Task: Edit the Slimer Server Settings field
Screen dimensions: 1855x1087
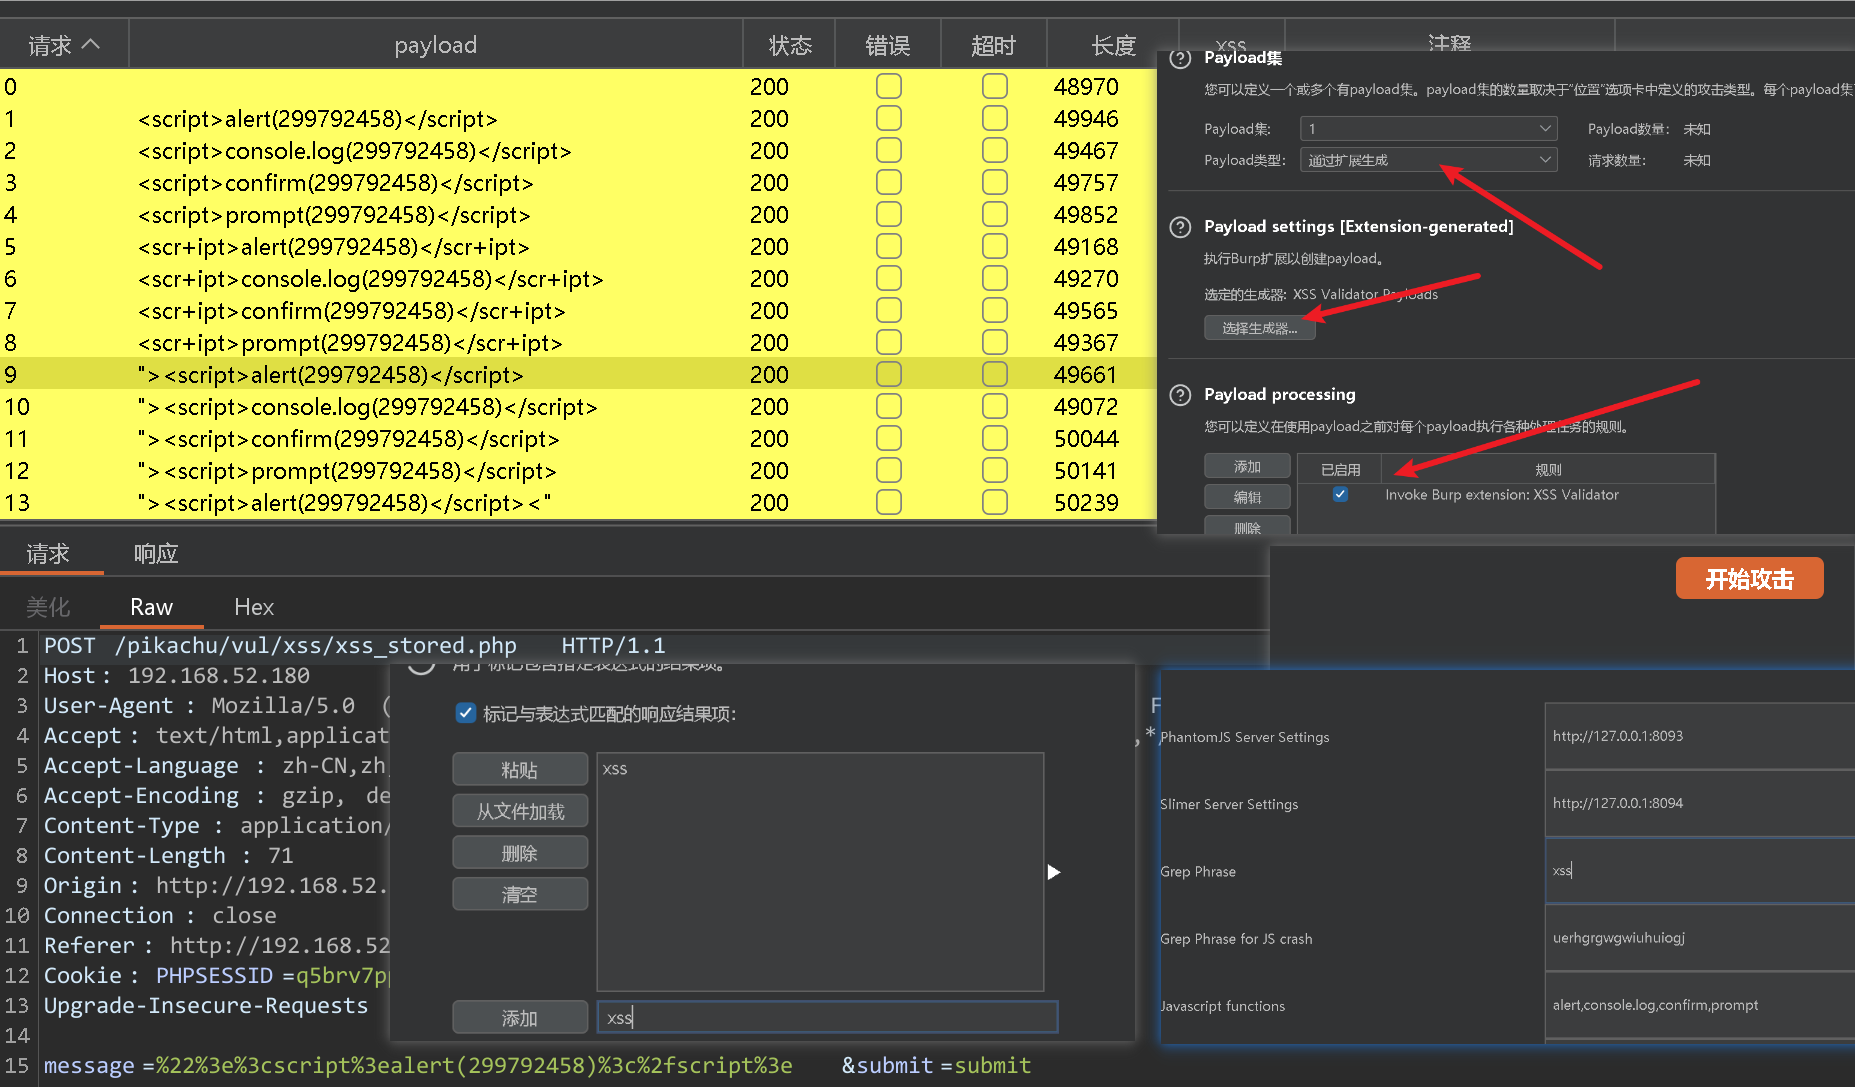Action: 1699,803
